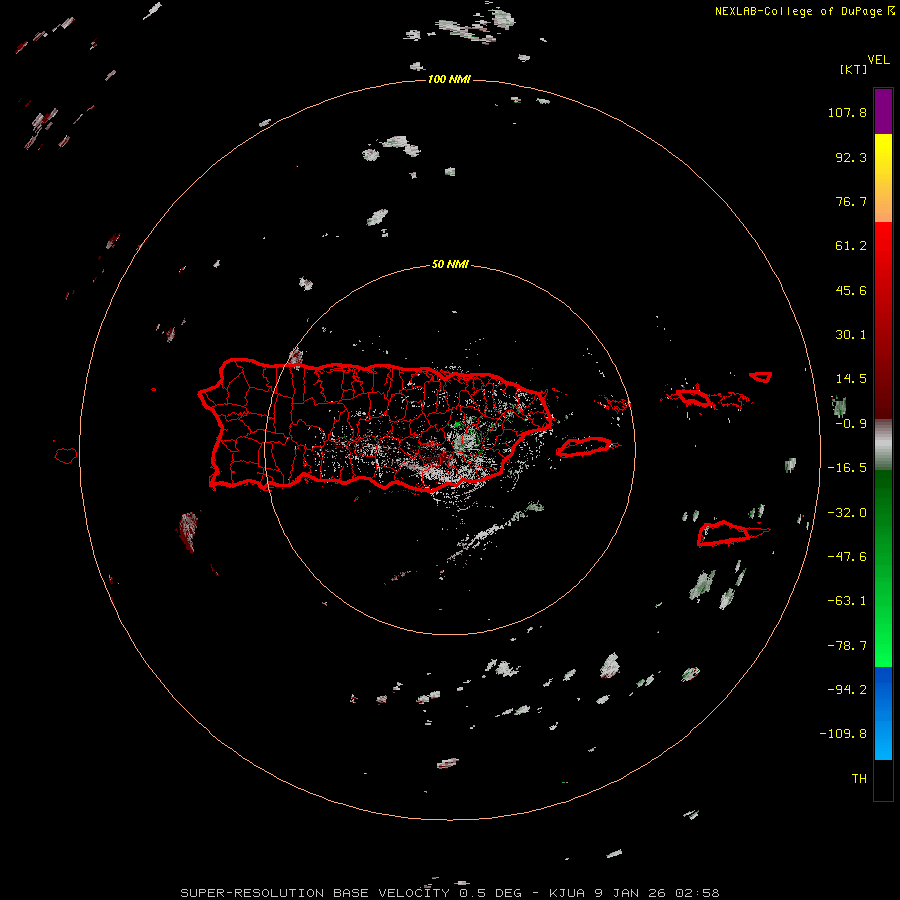
Task: Click the 30.1 legend value
Action: click(x=851, y=335)
